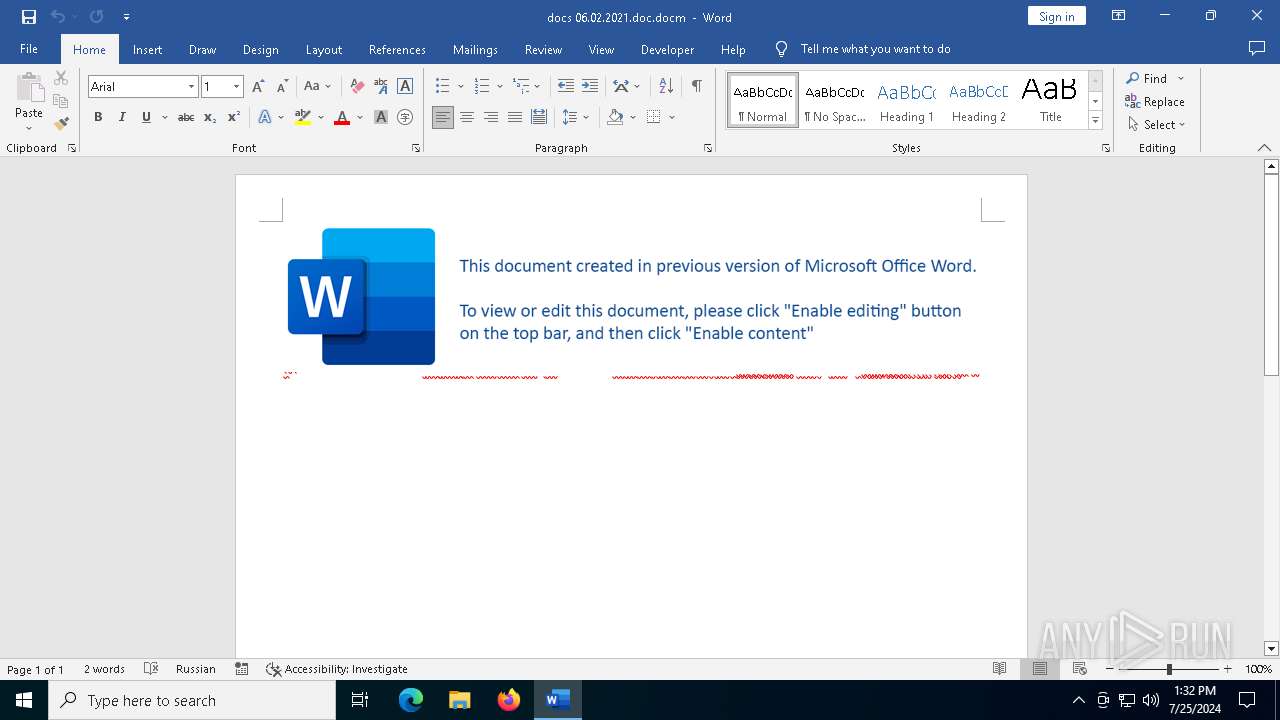Screen dimensions: 1280x720
Task: Open the Mailings tab
Action: tap(475, 49)
